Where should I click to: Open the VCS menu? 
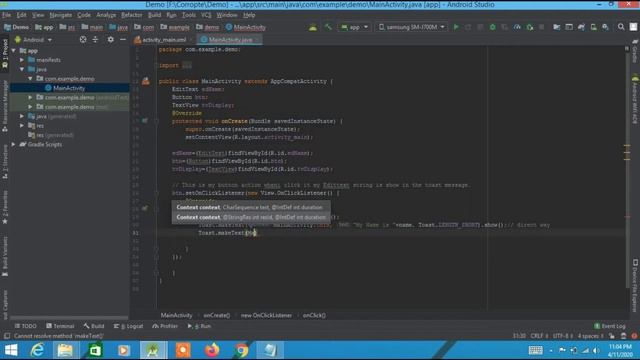[206, 15]
